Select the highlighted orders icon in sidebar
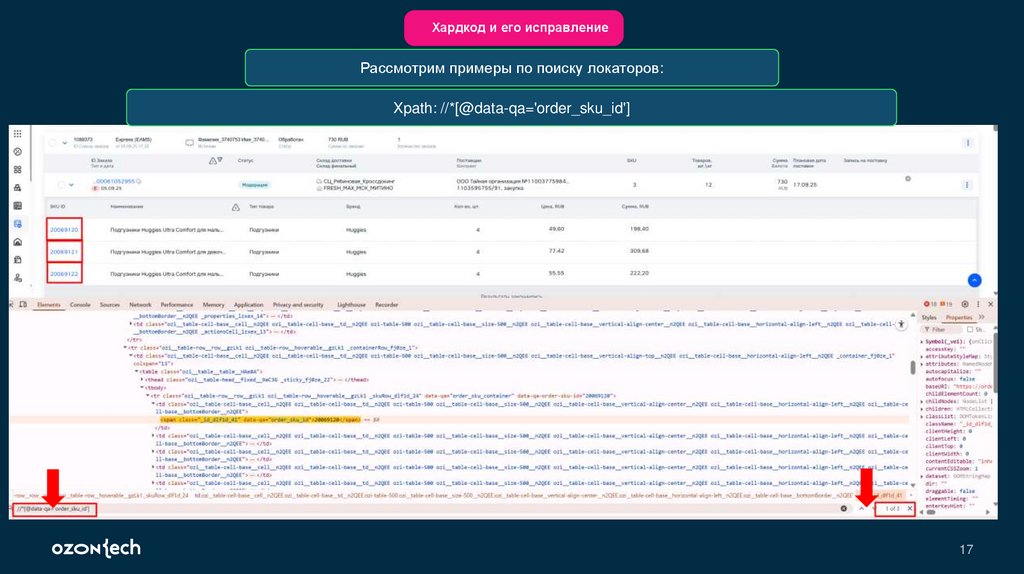The height and width of the screenshot is (574, 1024). (18, 224)
